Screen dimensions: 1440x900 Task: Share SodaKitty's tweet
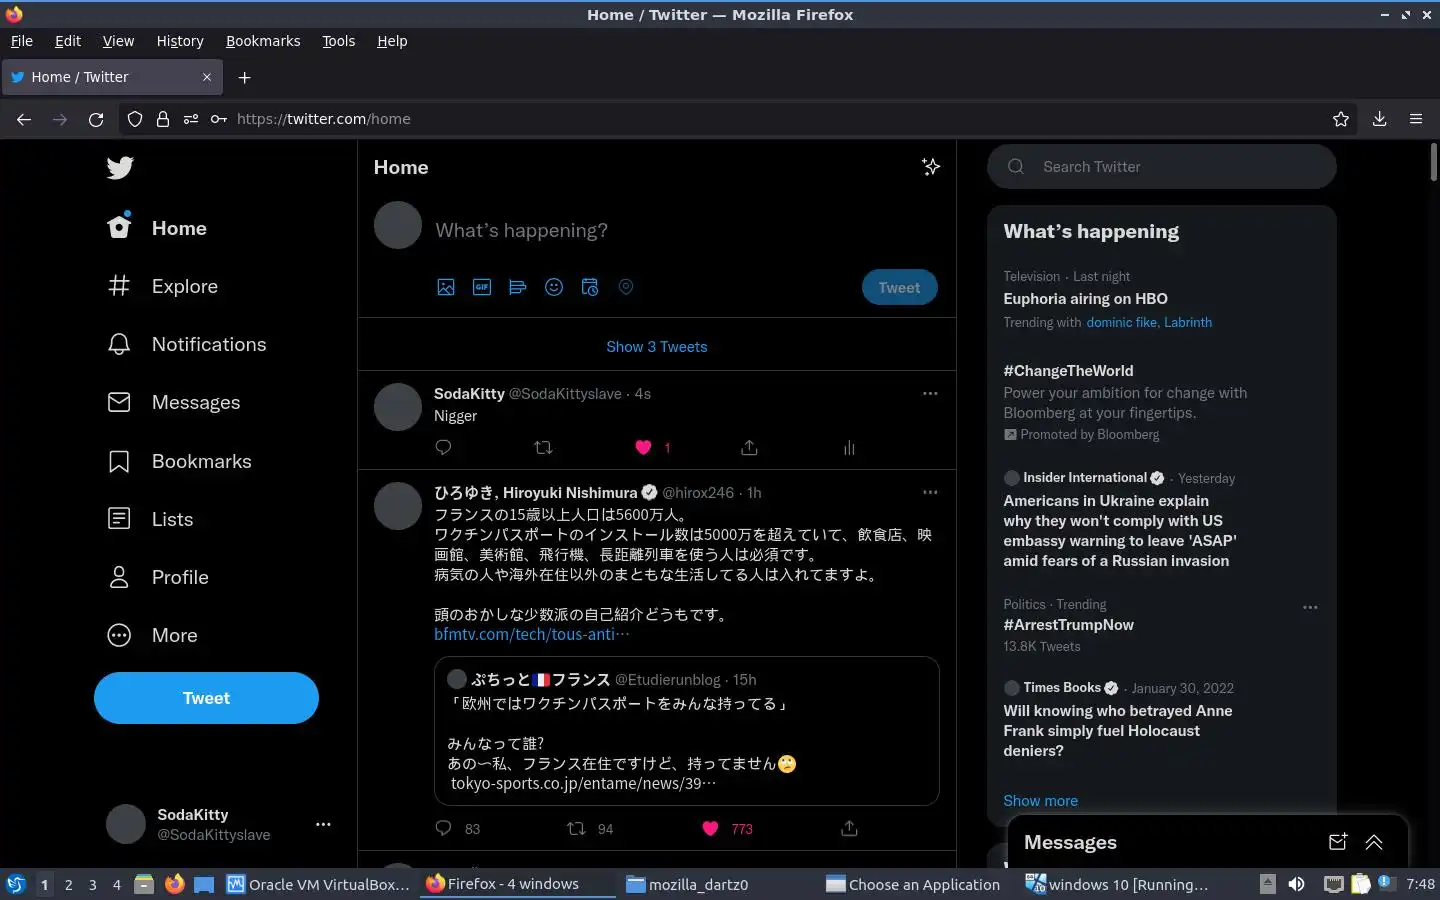(x=749, y=447)
